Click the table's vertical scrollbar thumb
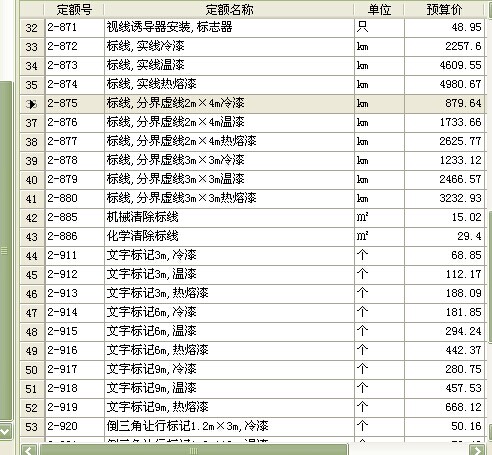The image size is (492, 455). [x=490, y=277]
